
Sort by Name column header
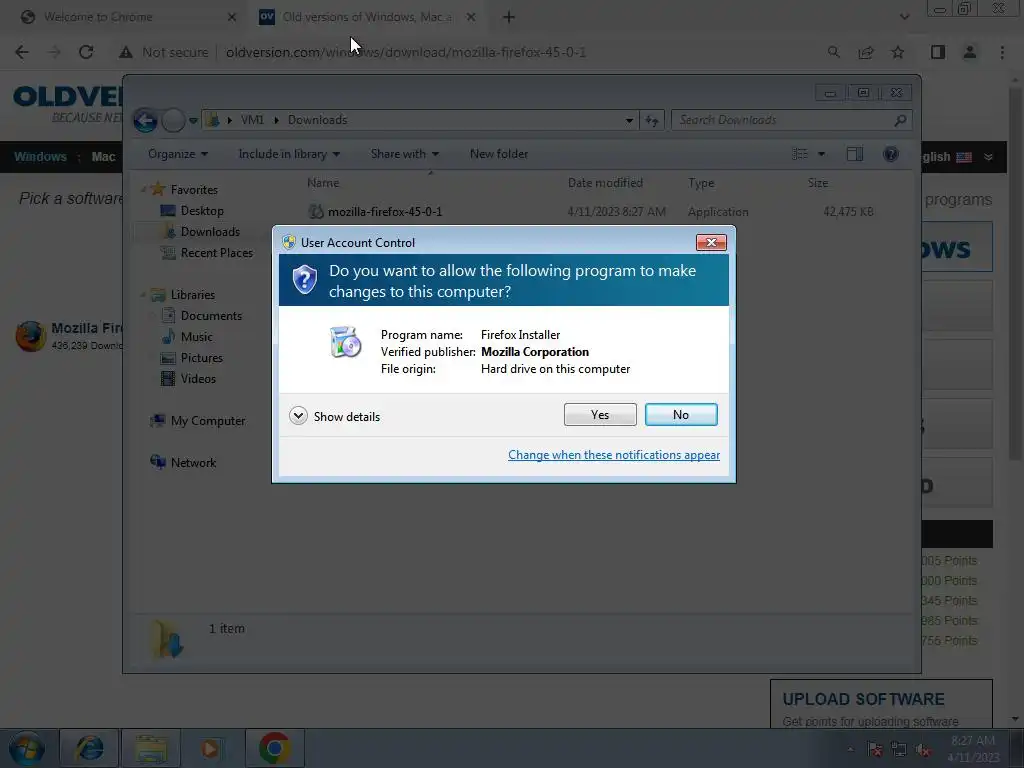pyautogui.click(x=323, y=183)
